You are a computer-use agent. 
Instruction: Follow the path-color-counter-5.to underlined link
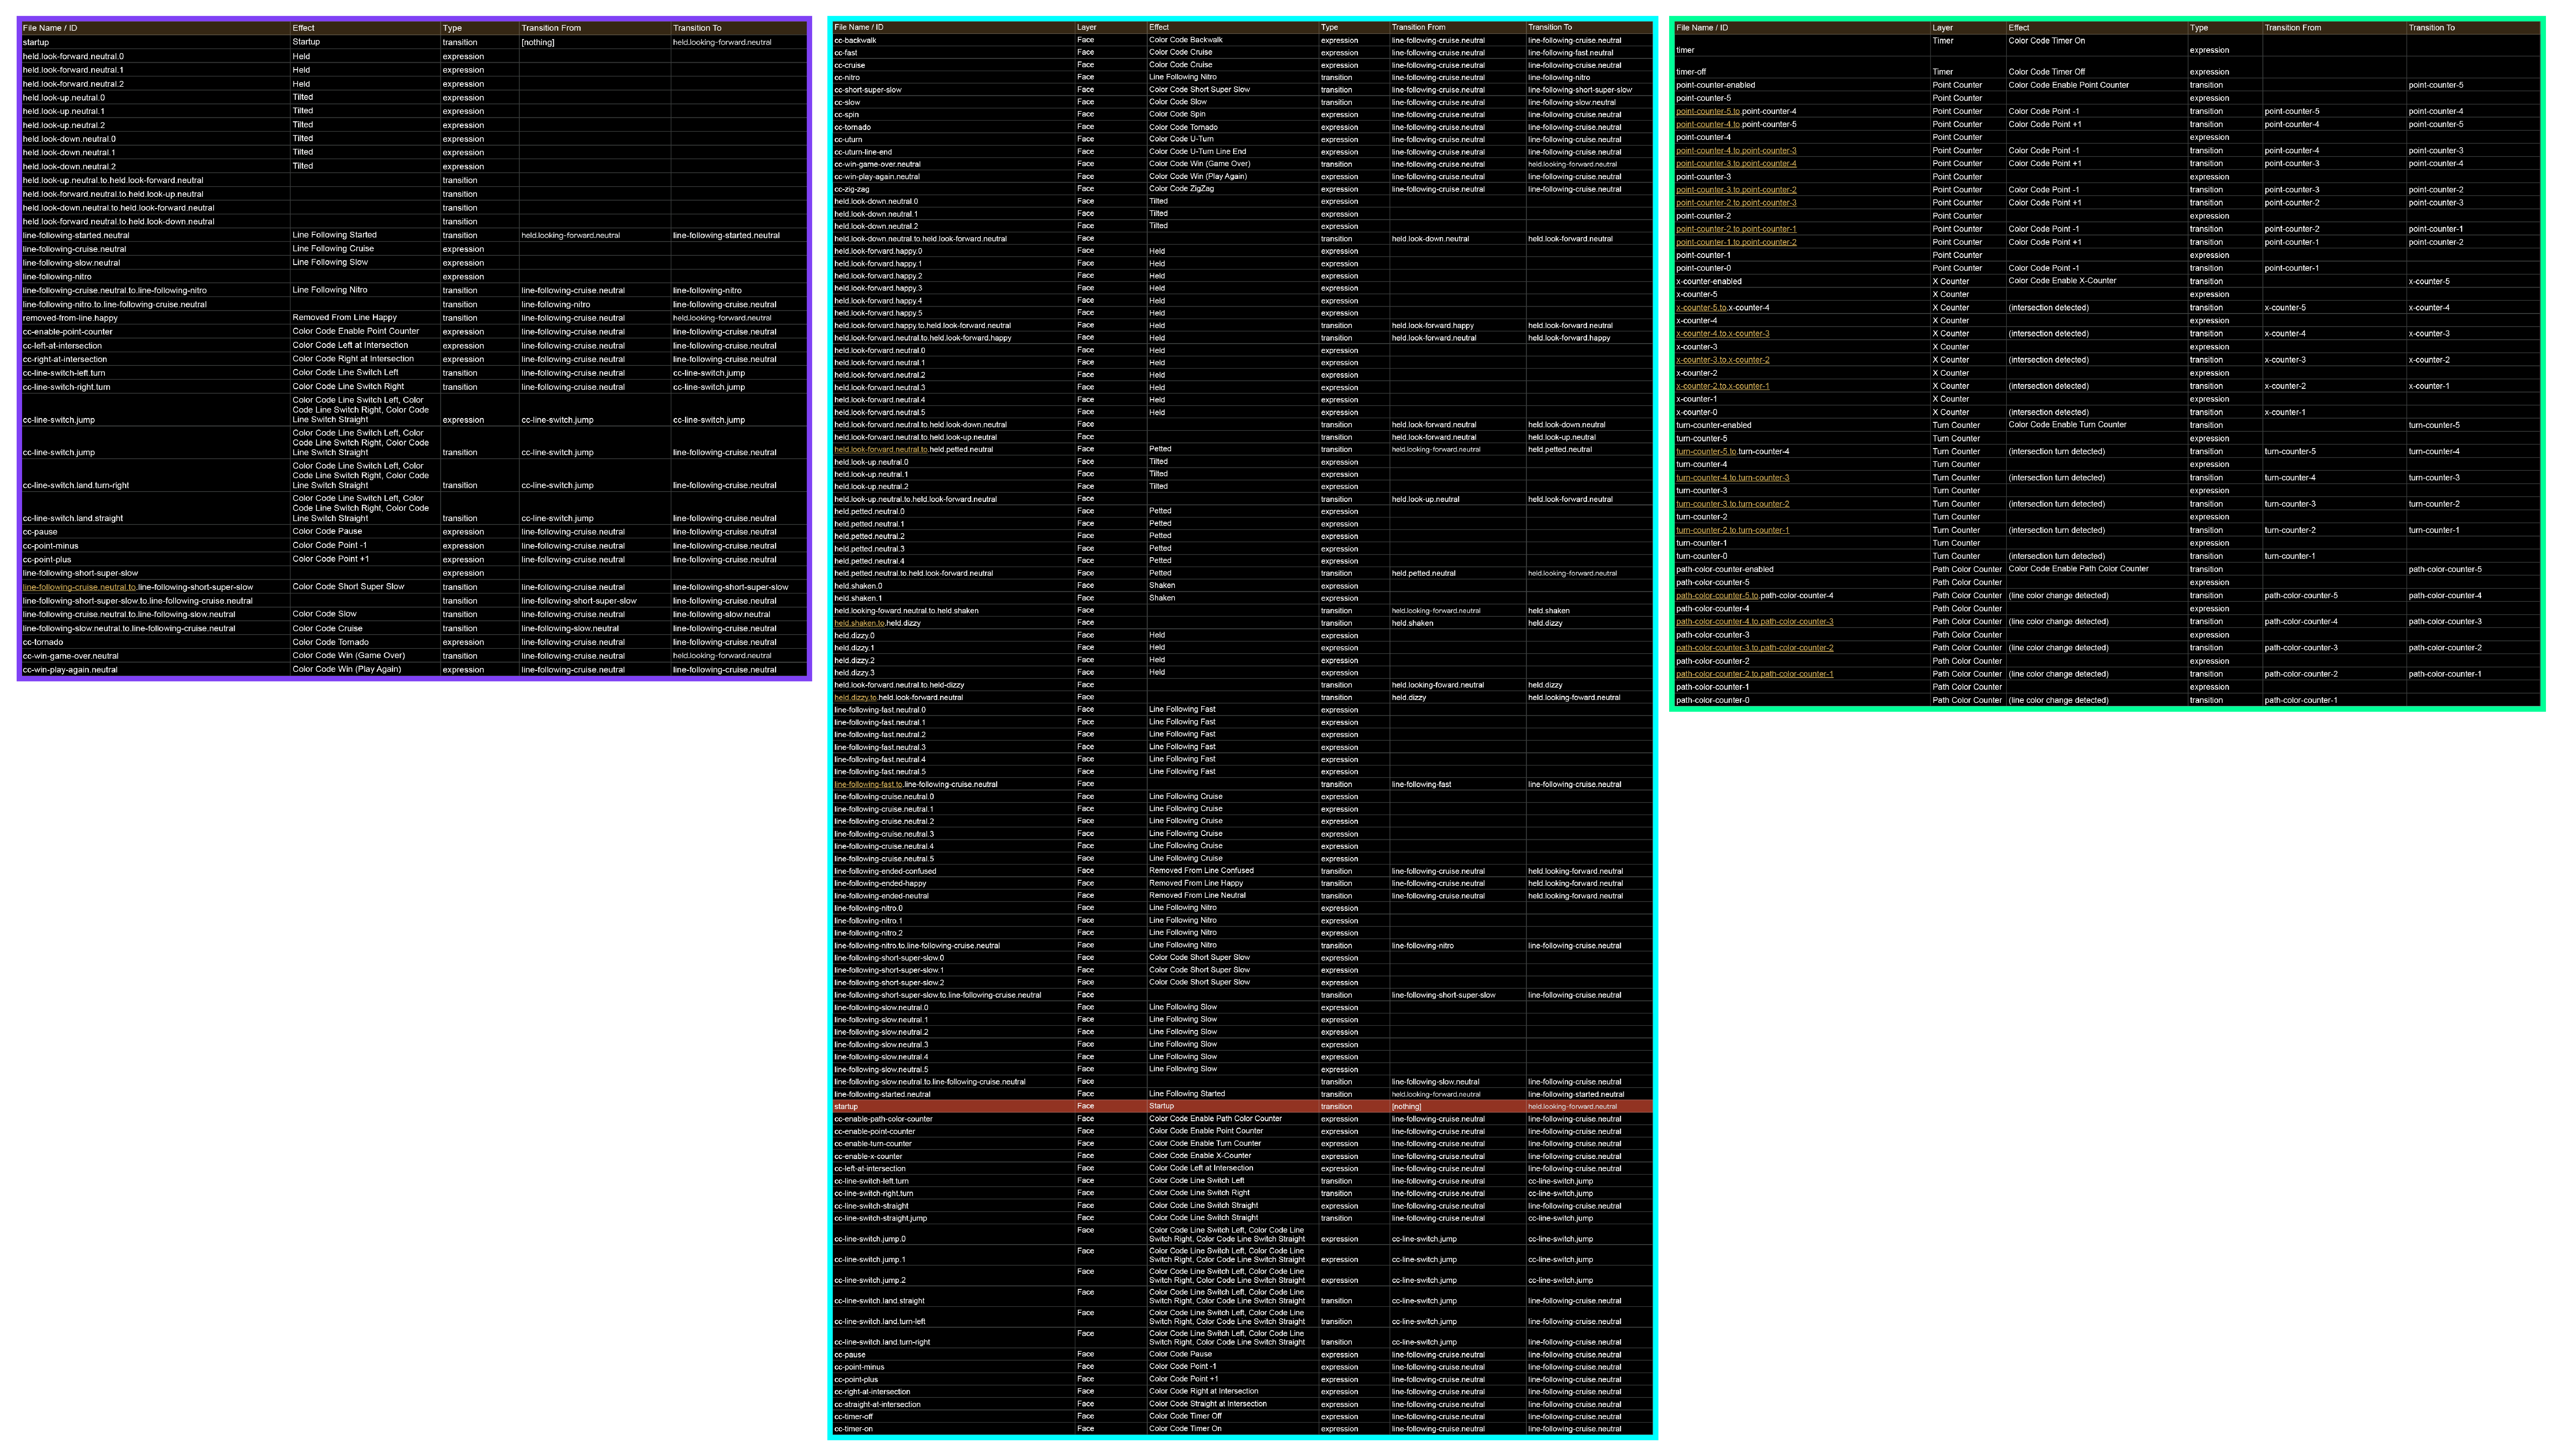pos(1717,596)
